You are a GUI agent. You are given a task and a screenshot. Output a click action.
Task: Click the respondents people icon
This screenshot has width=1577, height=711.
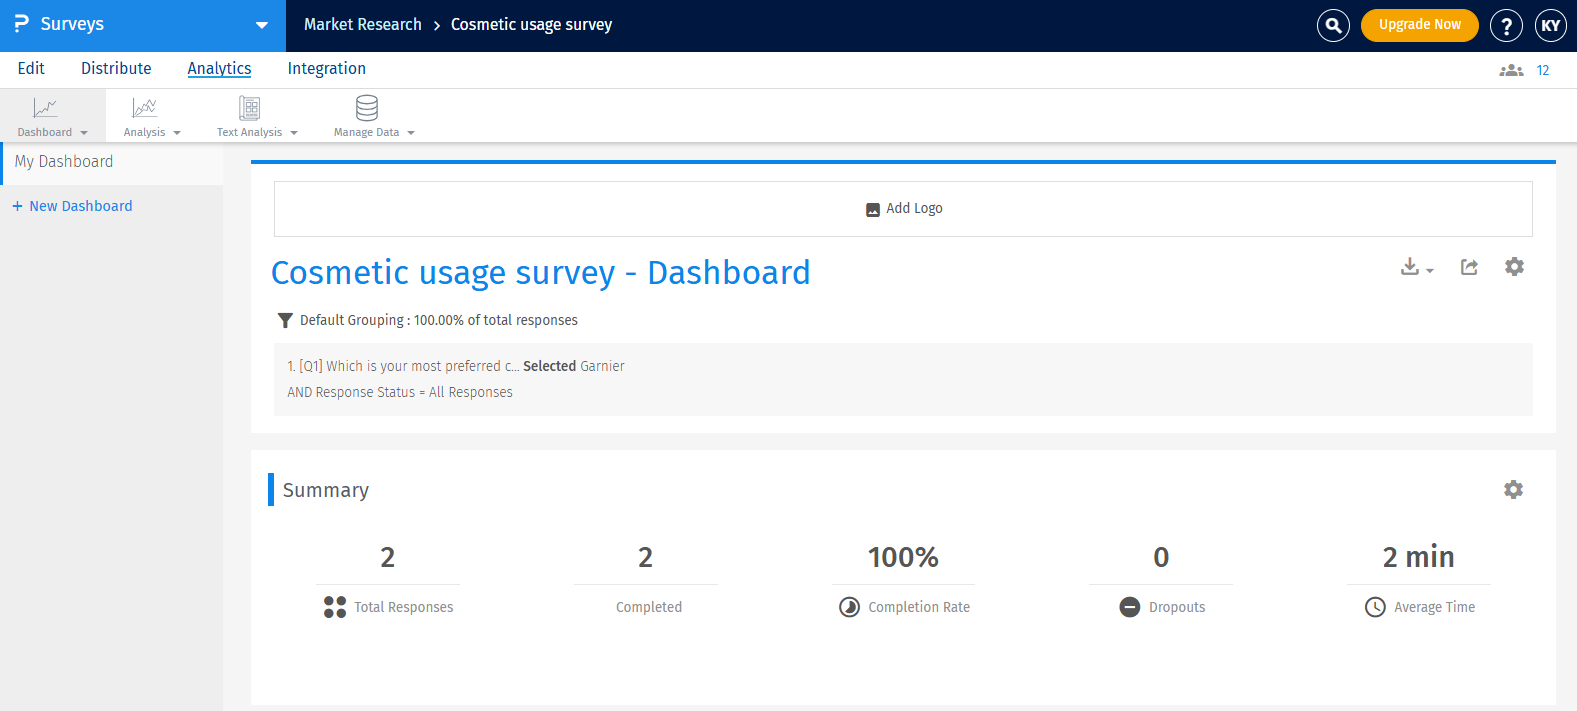[x=1511, y=70]
